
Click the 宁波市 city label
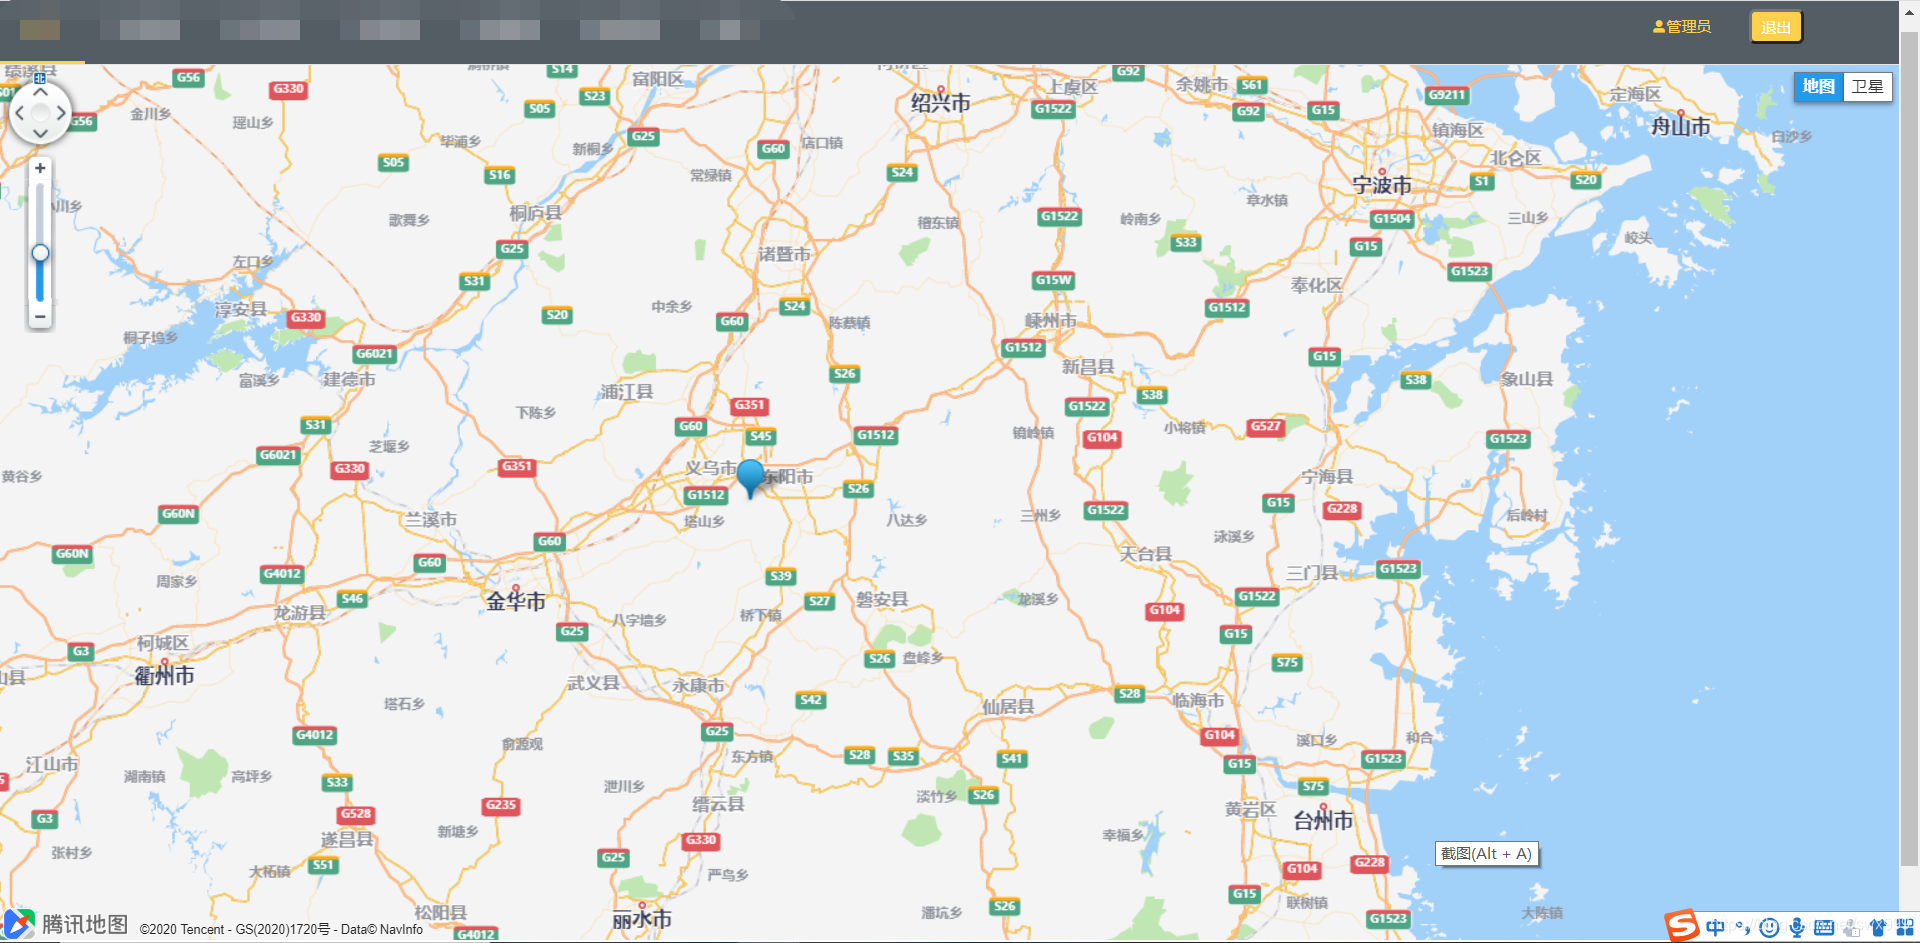tap(1382, 185)
